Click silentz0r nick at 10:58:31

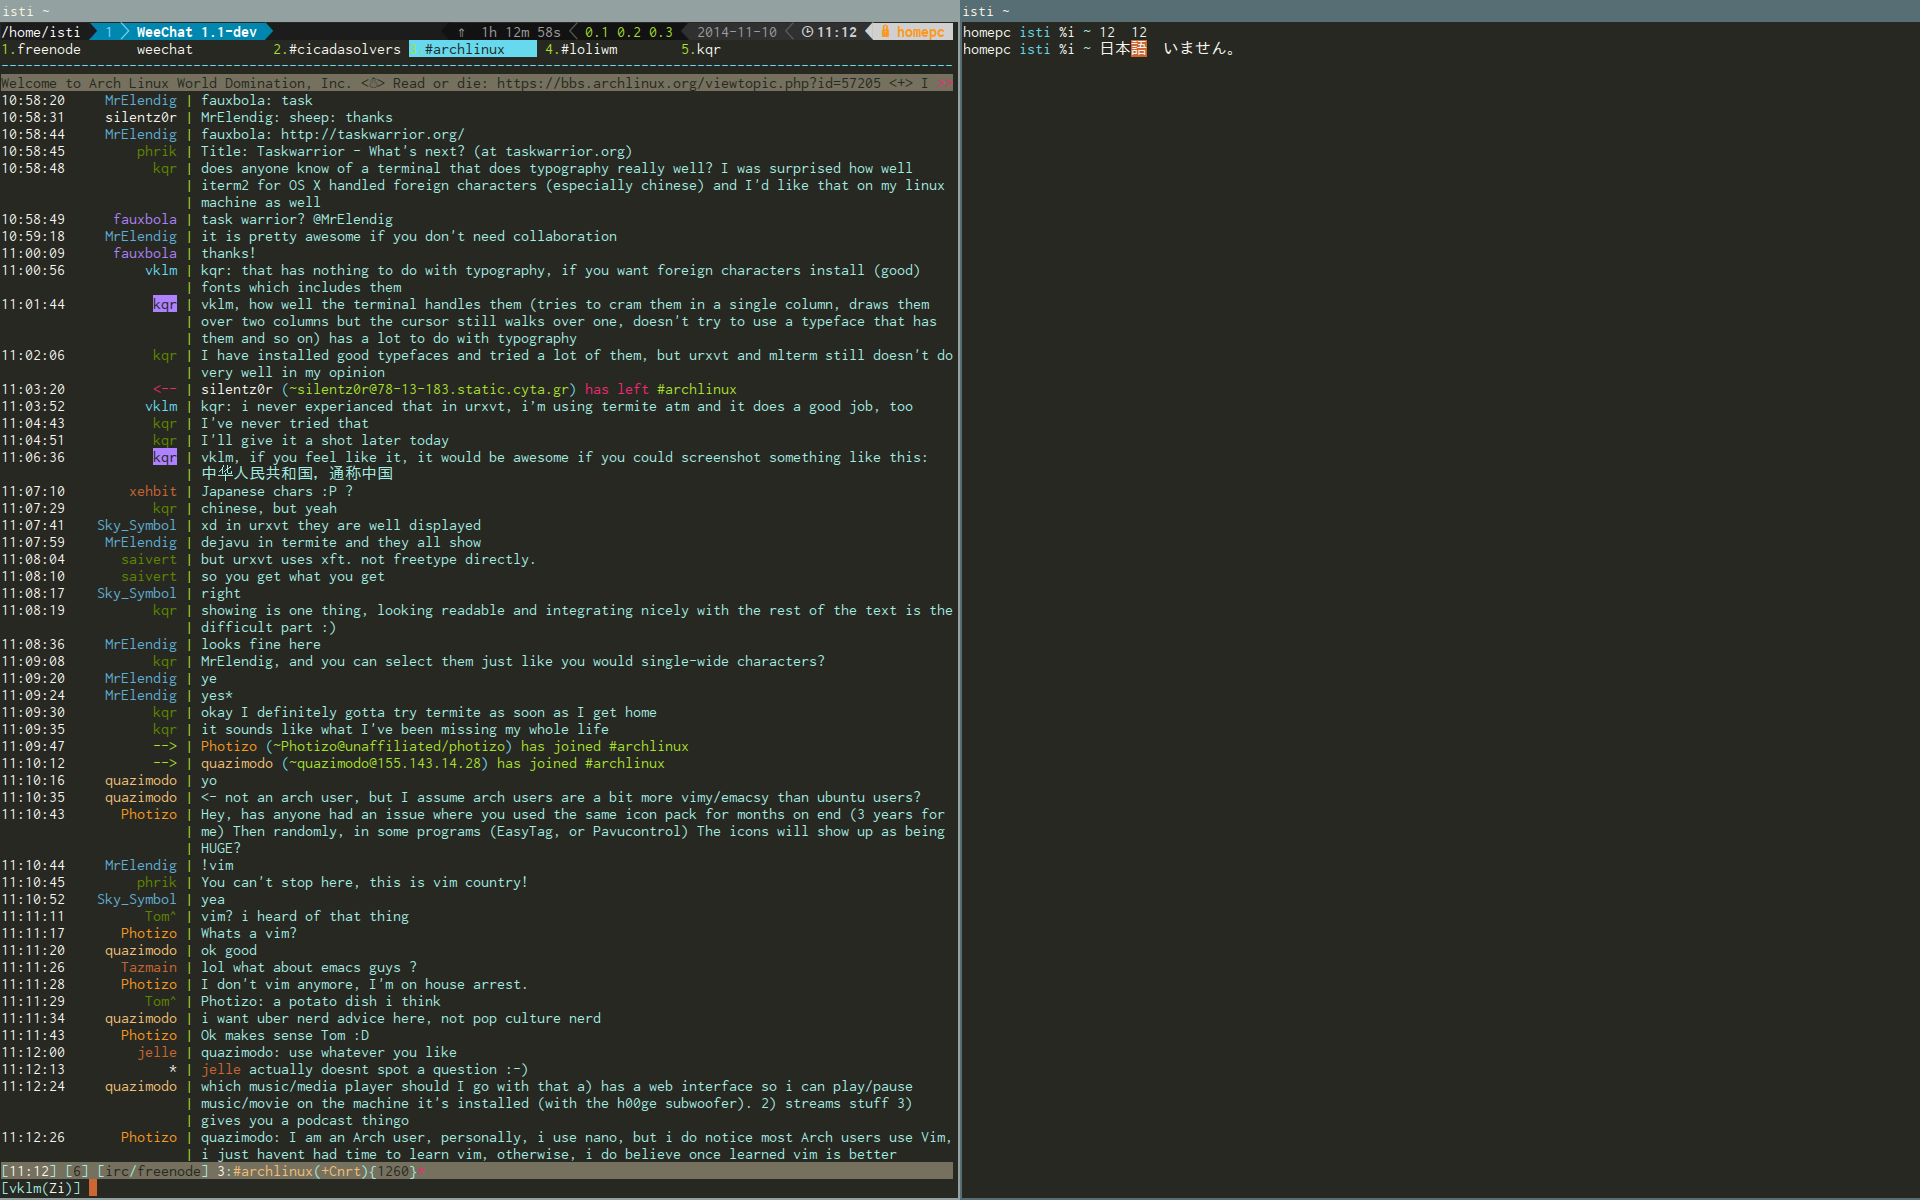pos(141,117)
